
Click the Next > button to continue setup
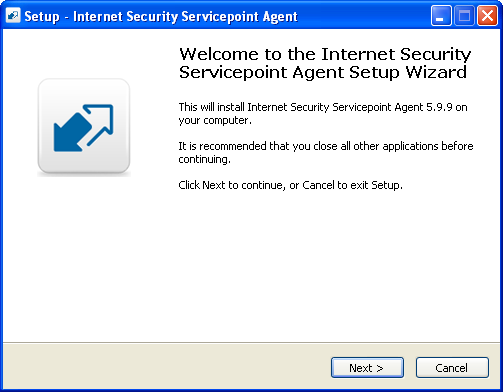coord(367,368)
